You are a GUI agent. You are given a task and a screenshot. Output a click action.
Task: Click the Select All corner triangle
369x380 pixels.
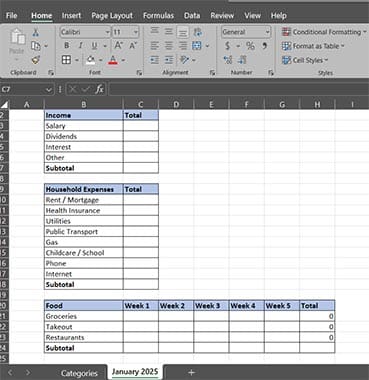(4, 105)
